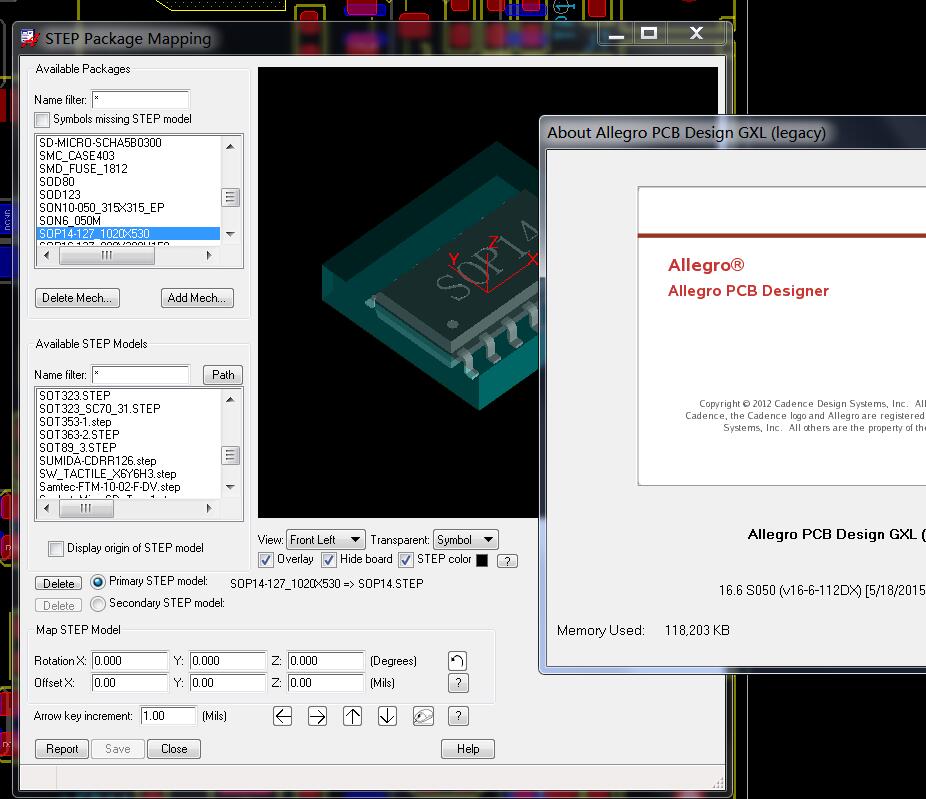Click the Available STEP Models Name filter field
This screenshot has height=799, width=926.
141,374
